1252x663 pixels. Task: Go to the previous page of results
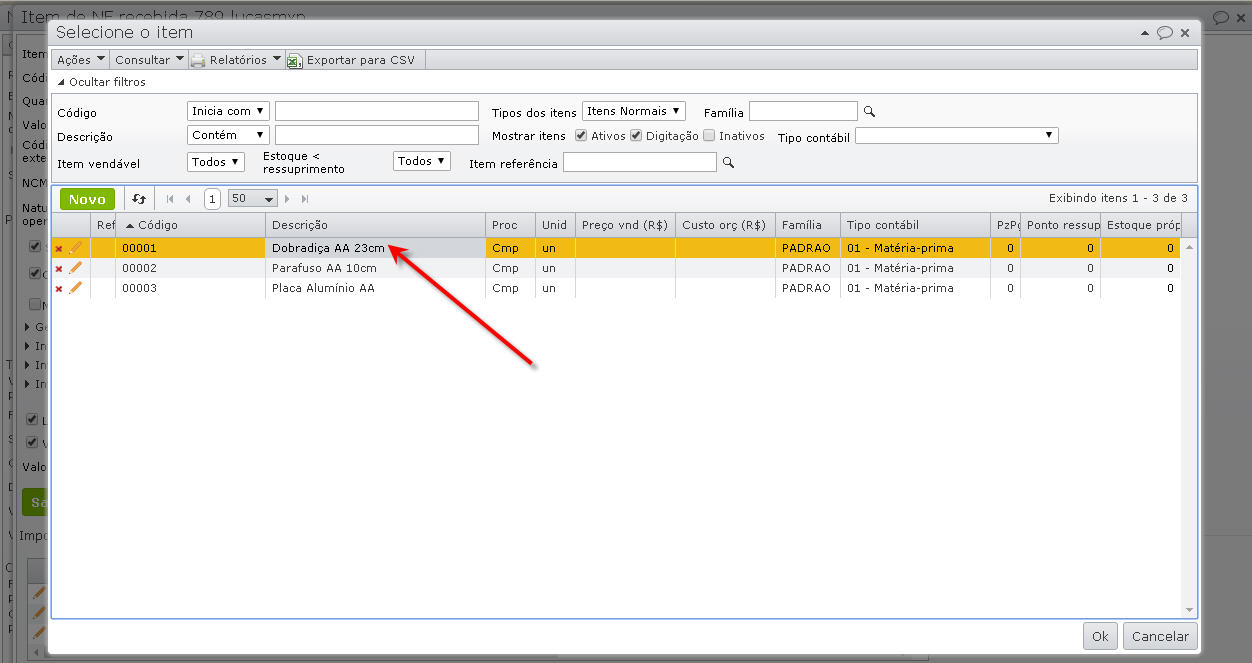[x=188, y=199]
